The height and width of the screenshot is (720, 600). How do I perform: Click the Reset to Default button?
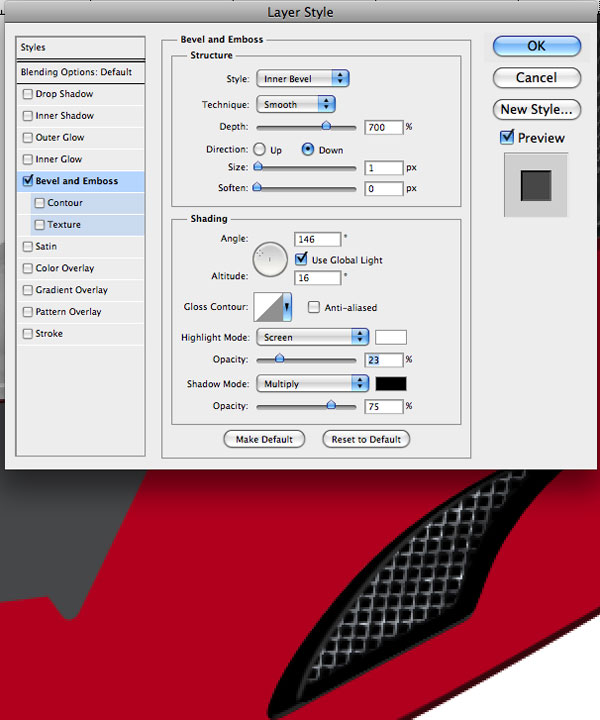coord(366,439)
